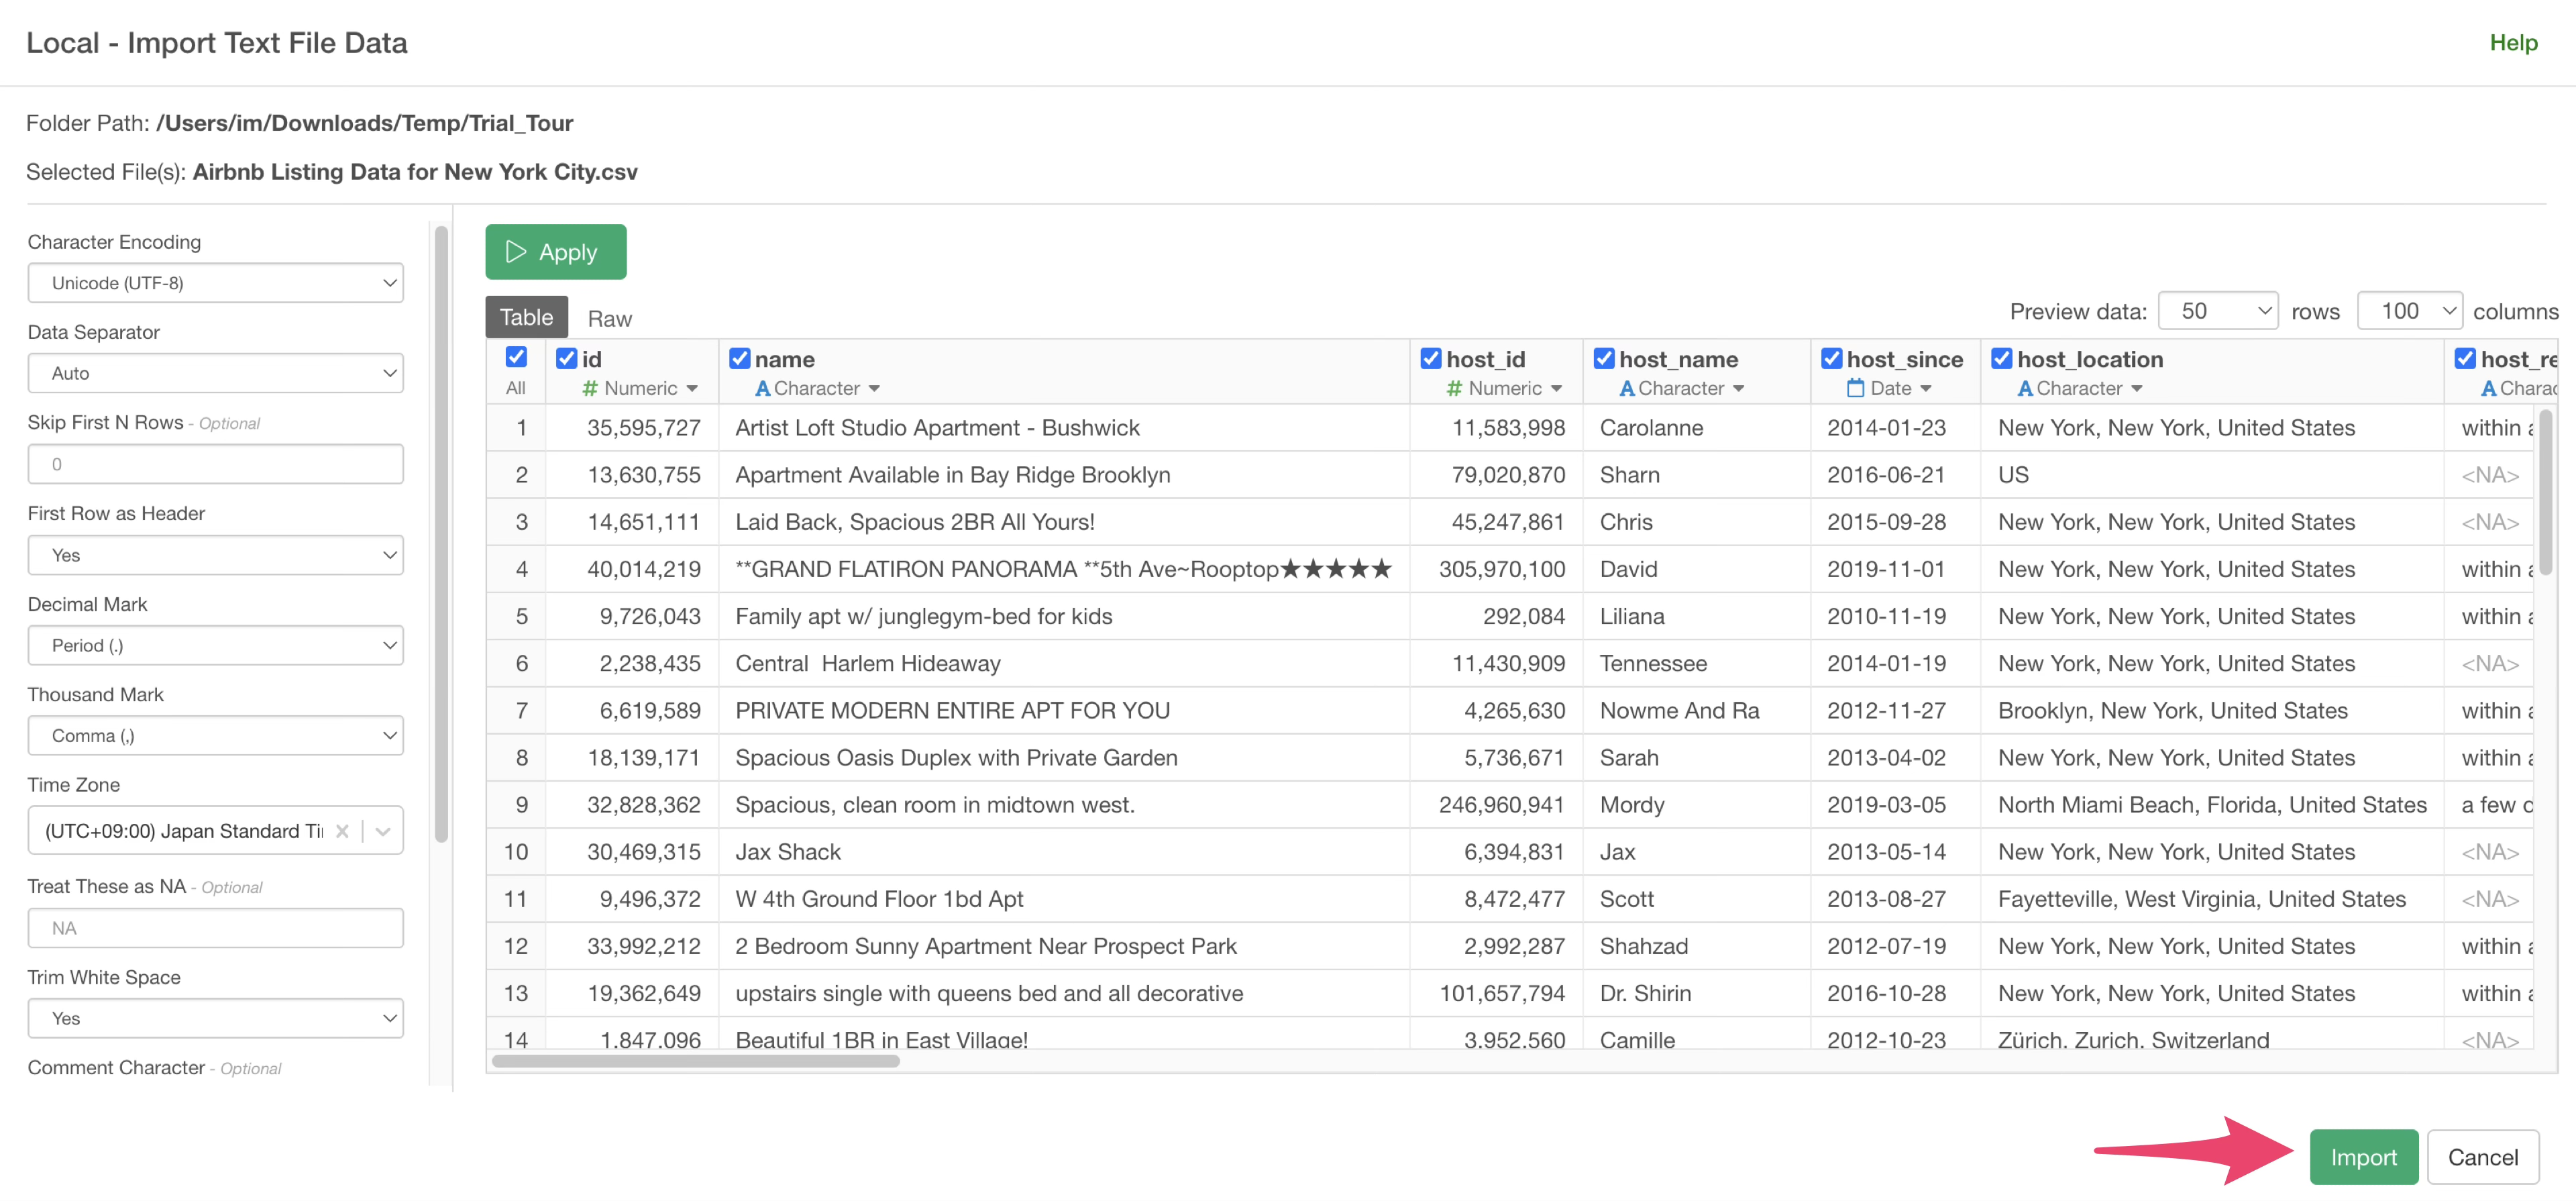The height and width of the screenshot is (1201, 2576).
Task: Click the Skip First N Rows input field
Action: point(215,464)
